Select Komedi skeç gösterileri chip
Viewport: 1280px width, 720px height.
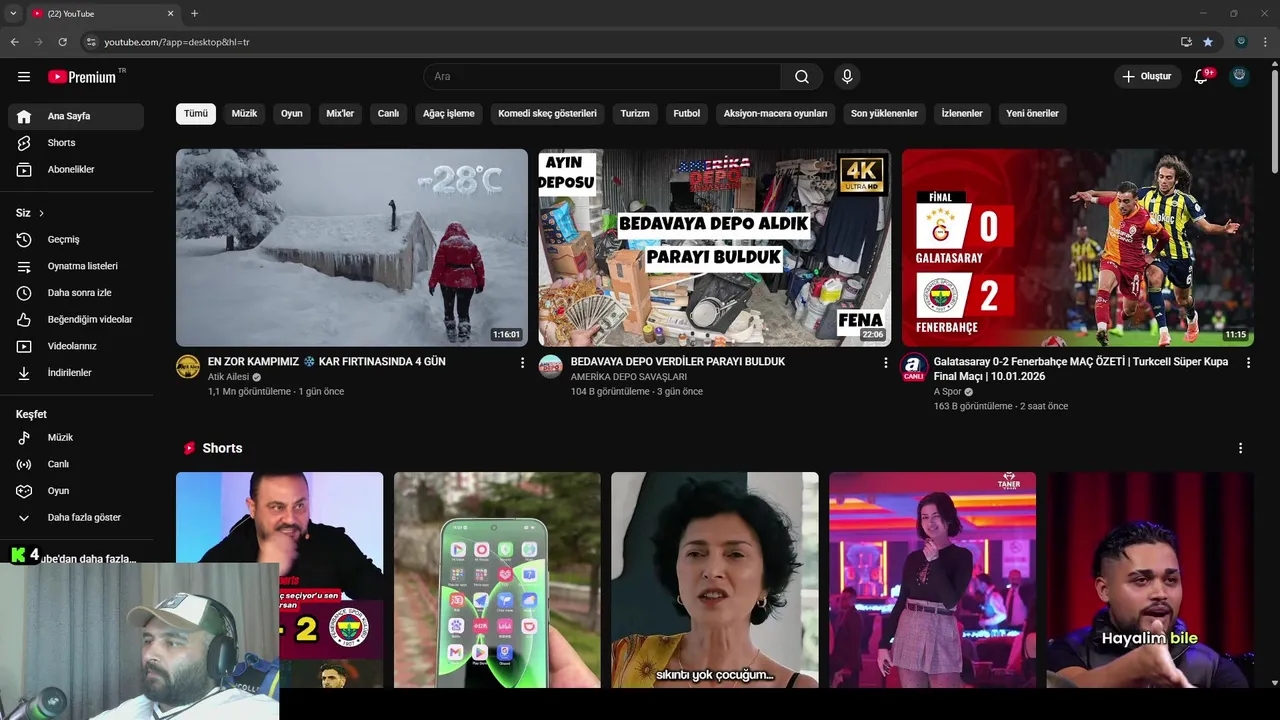(547, 114)
